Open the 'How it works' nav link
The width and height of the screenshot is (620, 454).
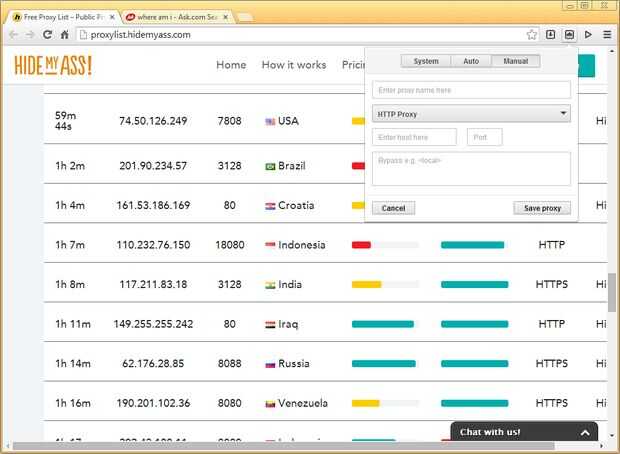point(294,65)
